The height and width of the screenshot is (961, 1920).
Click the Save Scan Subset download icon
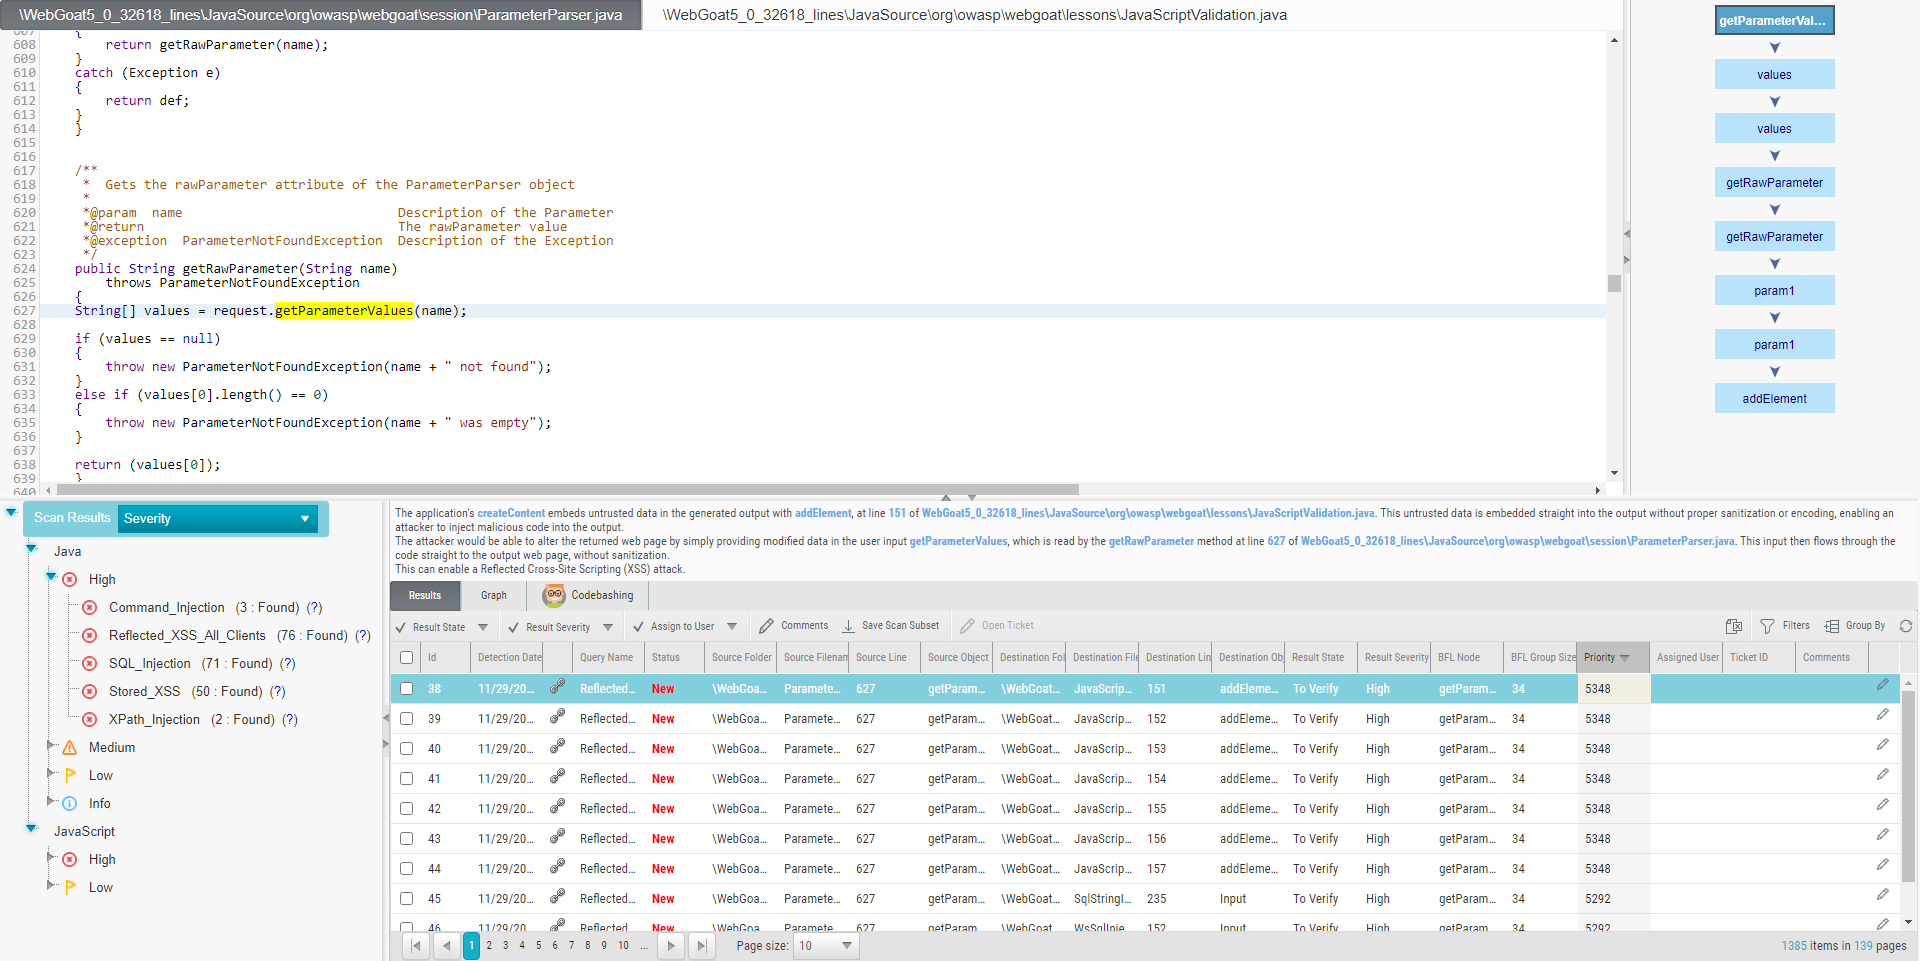[x=848, y=626]
